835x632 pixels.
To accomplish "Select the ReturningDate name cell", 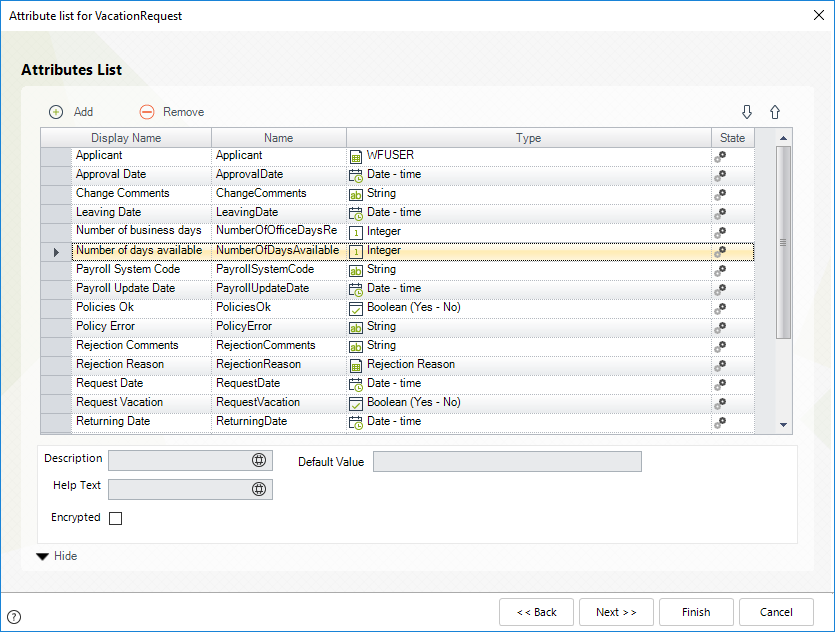I will [279, 422].
